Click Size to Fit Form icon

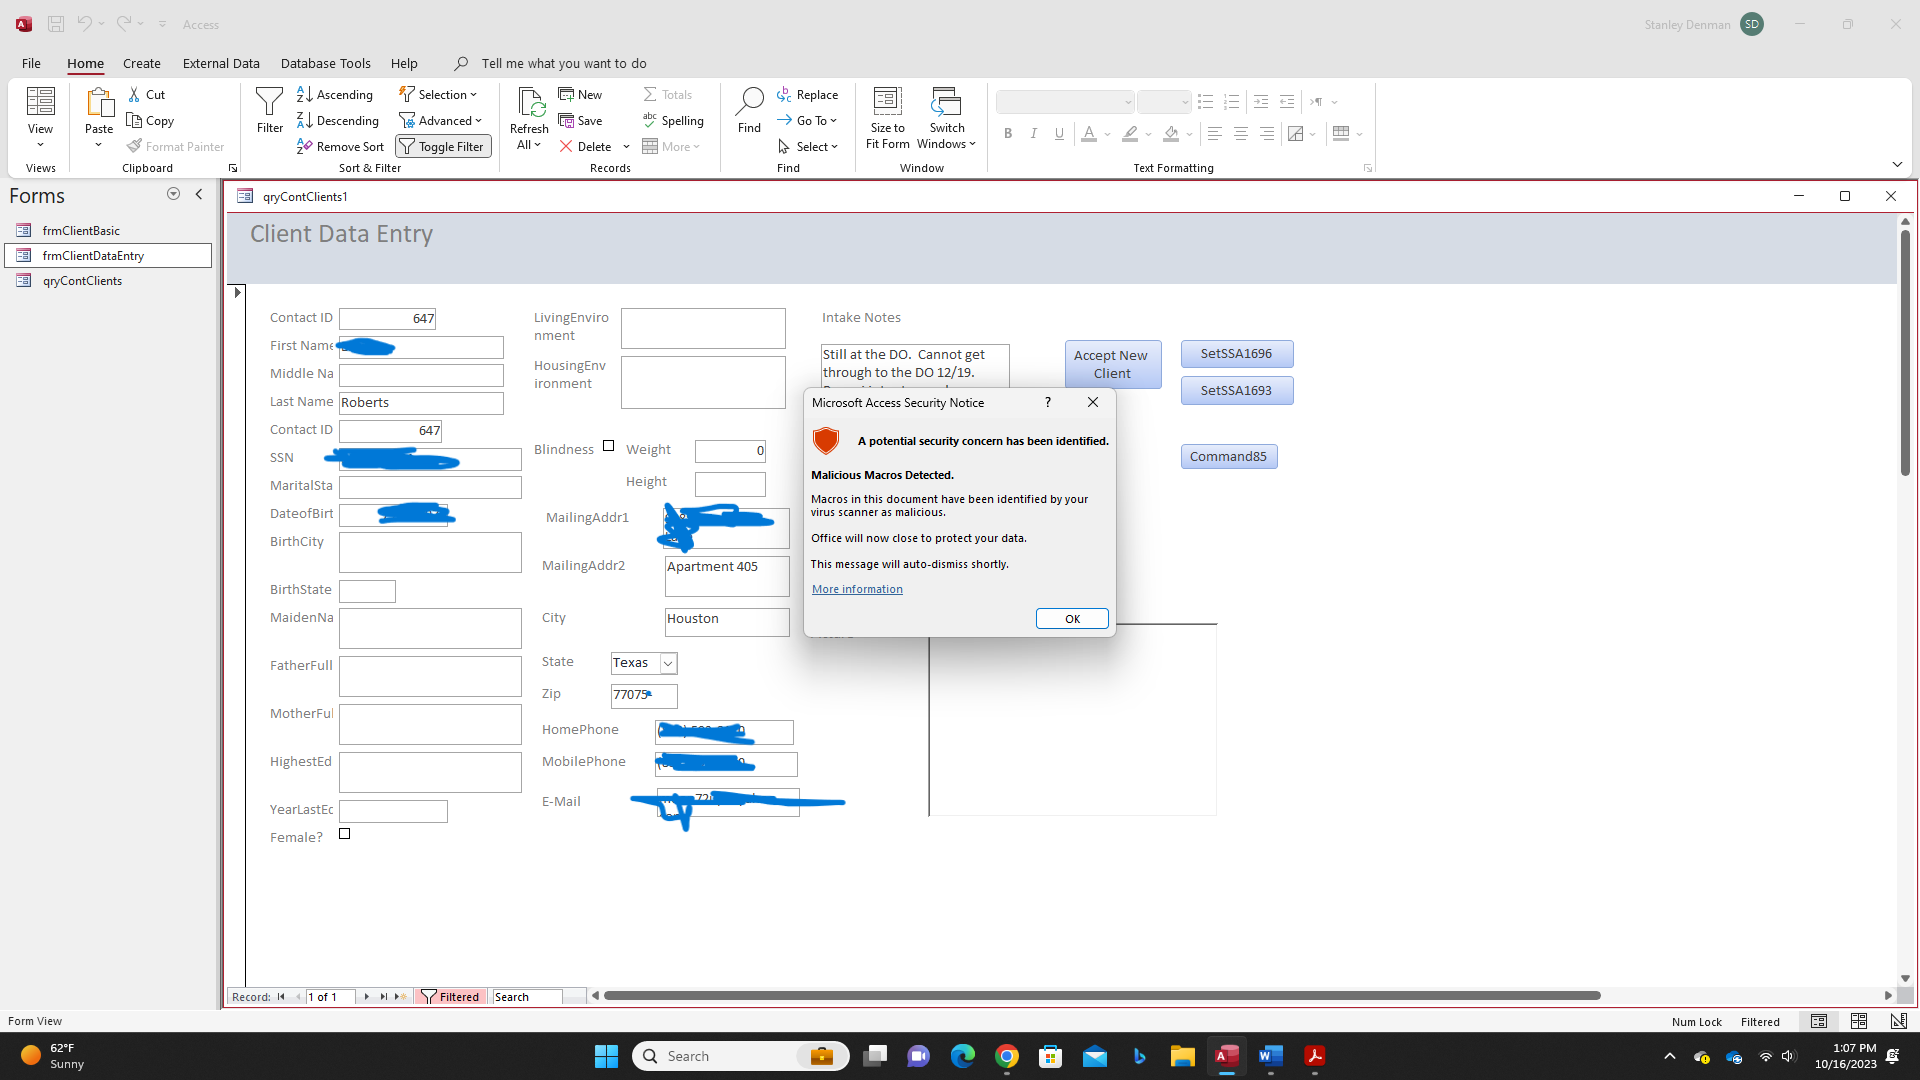click(887, 101)
